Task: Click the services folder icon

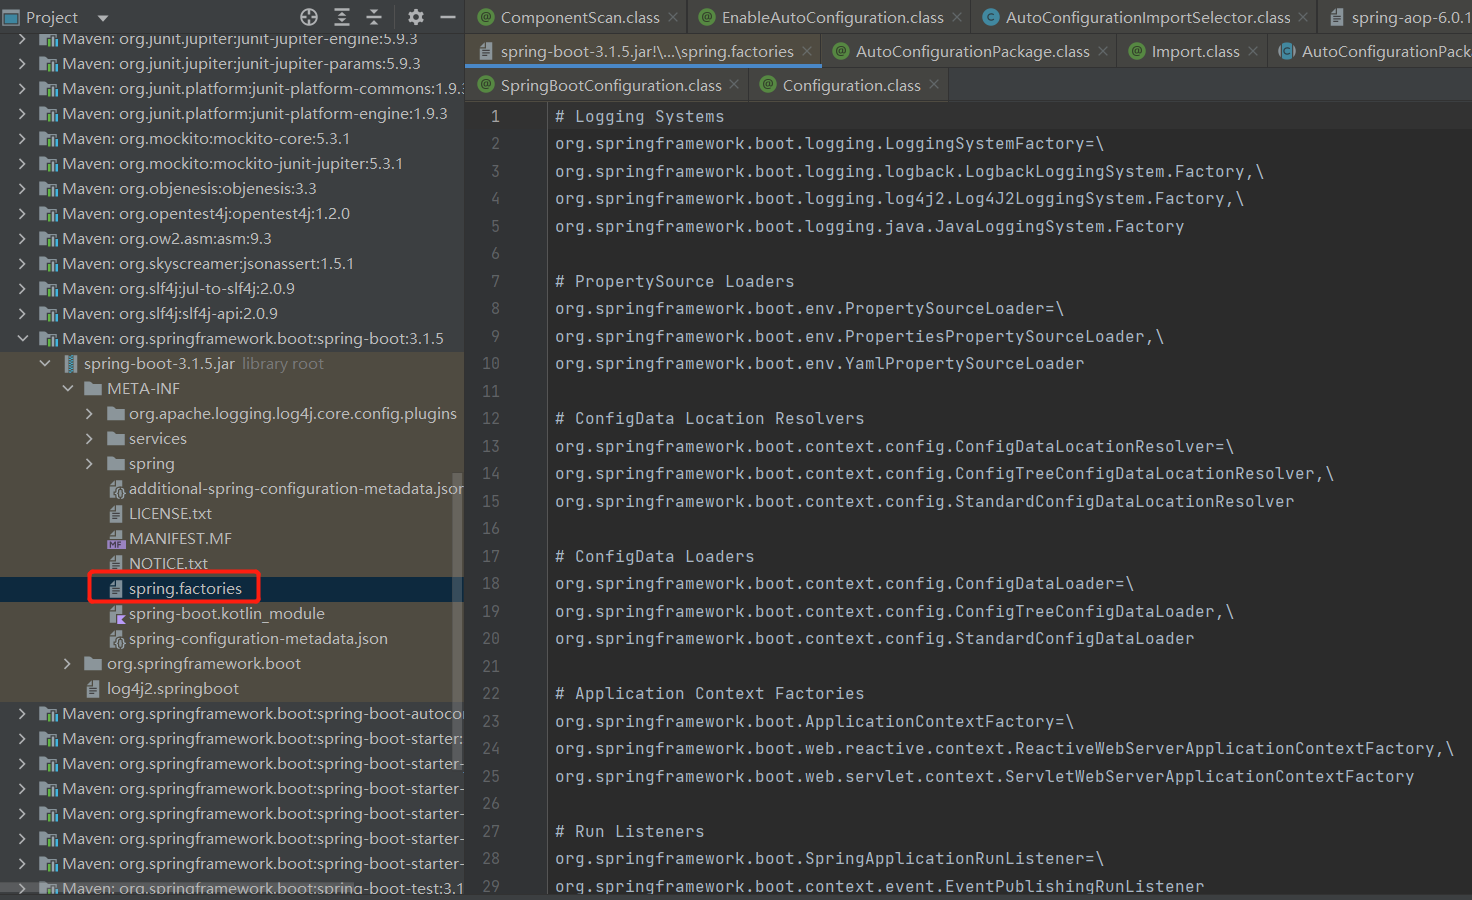Action: 116,439
